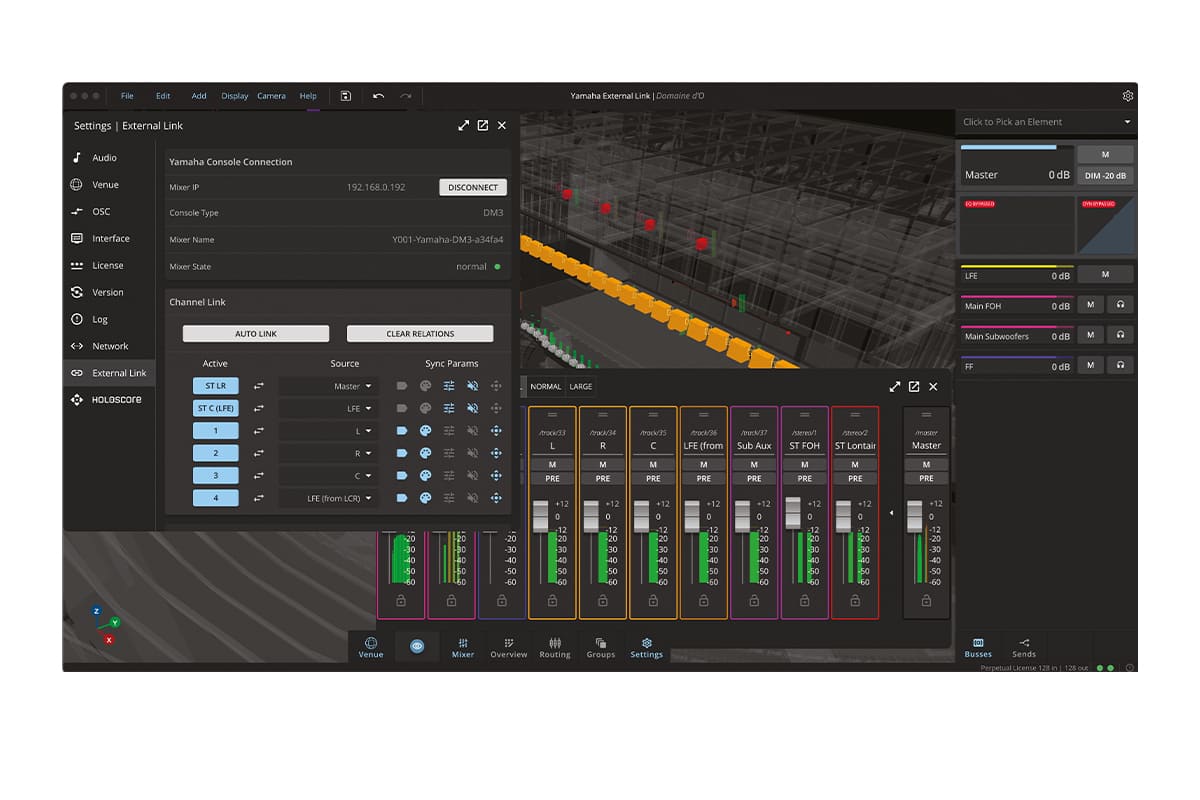Open the License settings section
1200x800 pixels.
pos(108,266)
